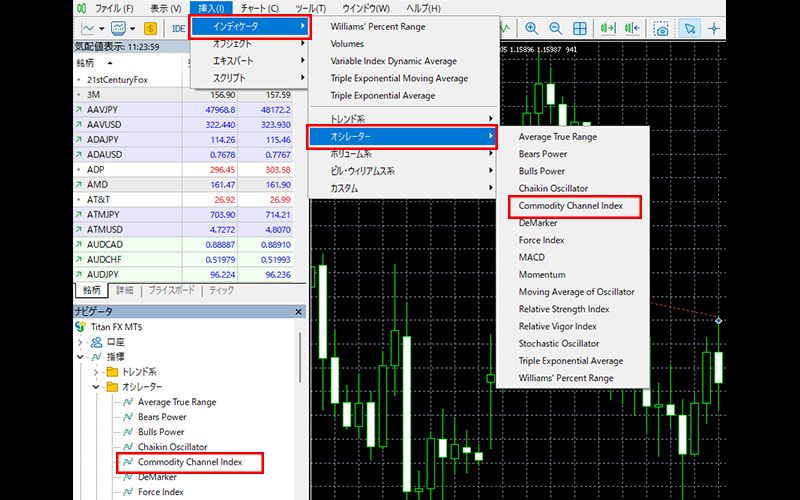Close the Navigator panel
The width and height of the screenshot is (800, 500).
click(298, 312)
